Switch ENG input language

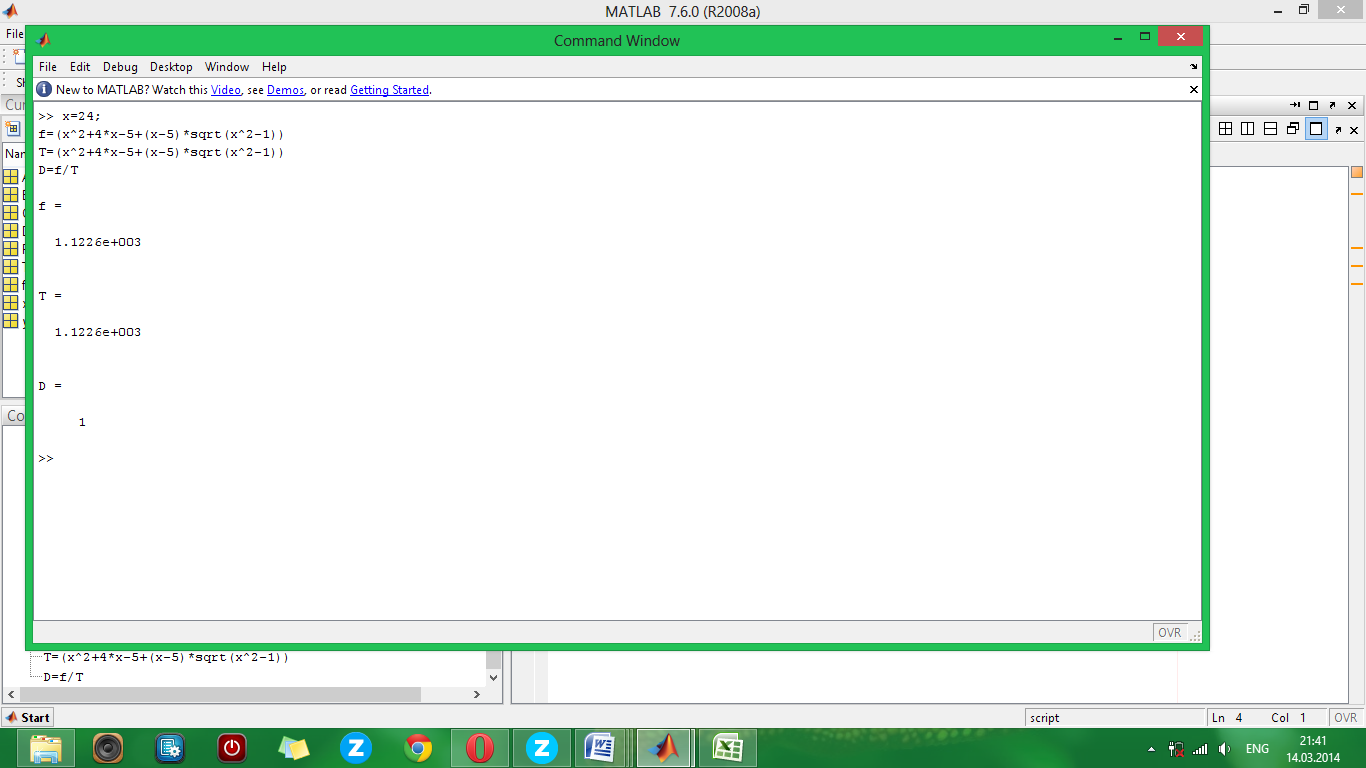(1257, 748)
